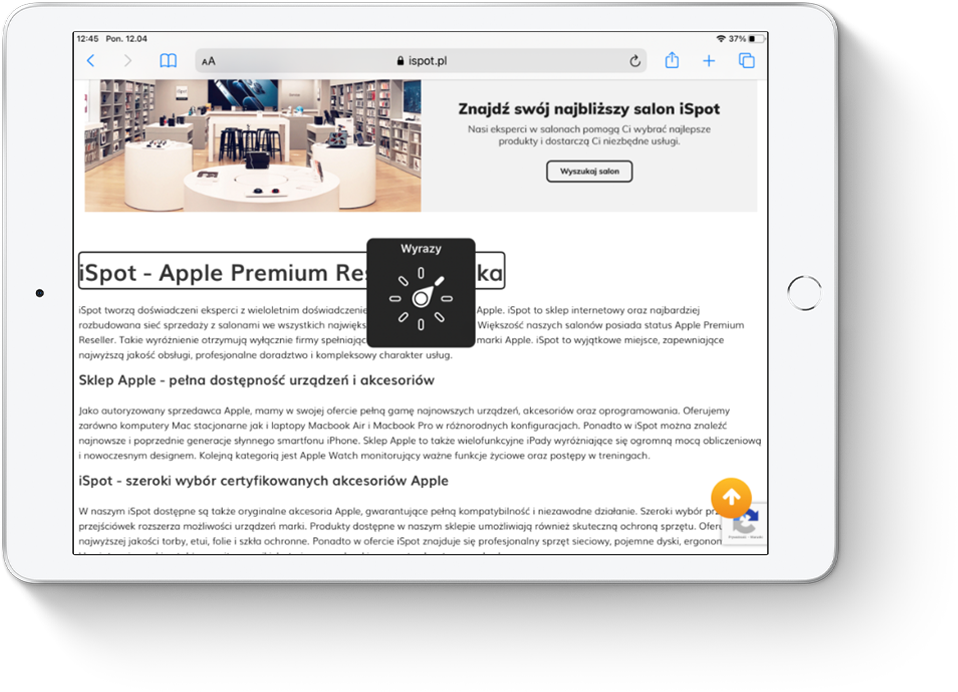Image resolution: width=958 pixels, height=692 pixels.
Task: Open the Share sheet icon
Action: point(672,61)
